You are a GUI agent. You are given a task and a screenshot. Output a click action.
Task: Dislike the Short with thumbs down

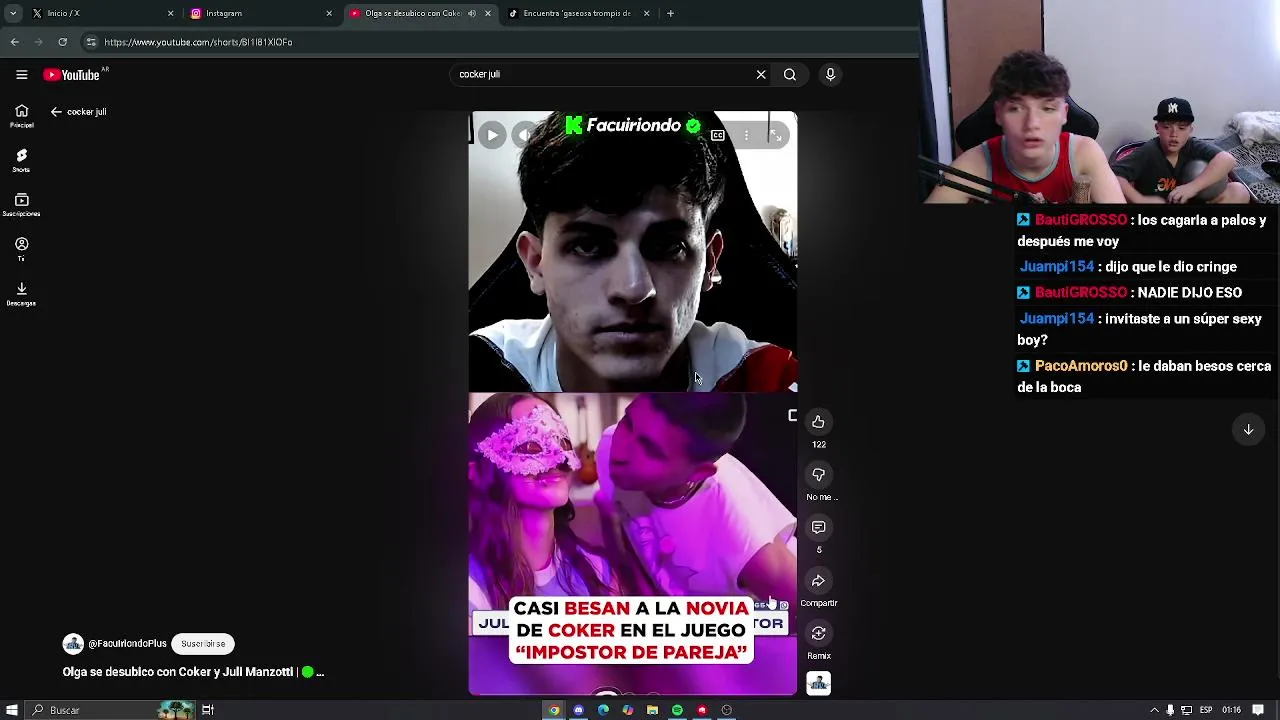click(x=818, y=475)
